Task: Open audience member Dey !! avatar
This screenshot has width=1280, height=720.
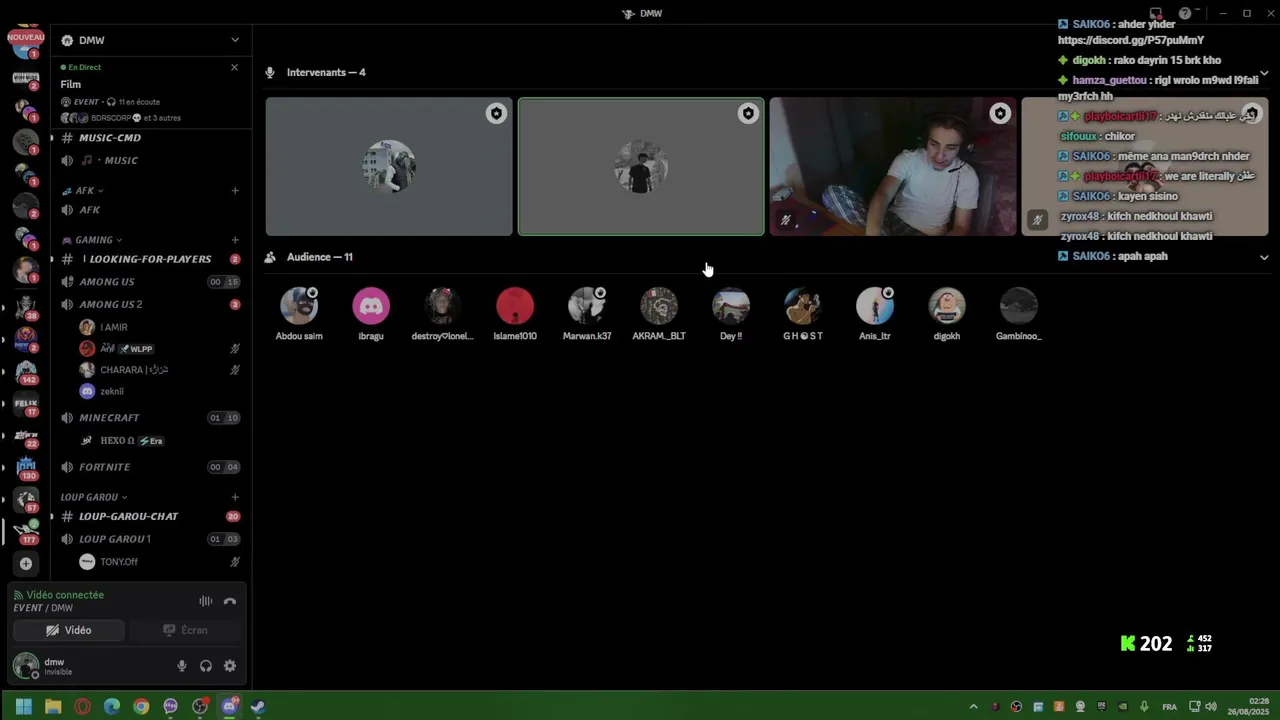Action: point(731,307)
